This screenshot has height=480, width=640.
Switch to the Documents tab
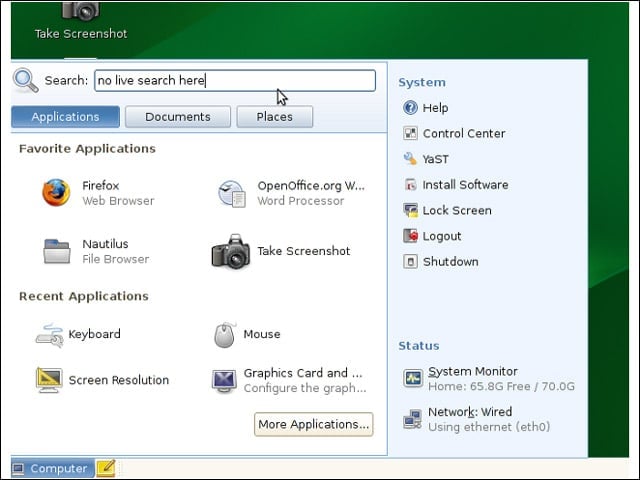tap(178, 117)
